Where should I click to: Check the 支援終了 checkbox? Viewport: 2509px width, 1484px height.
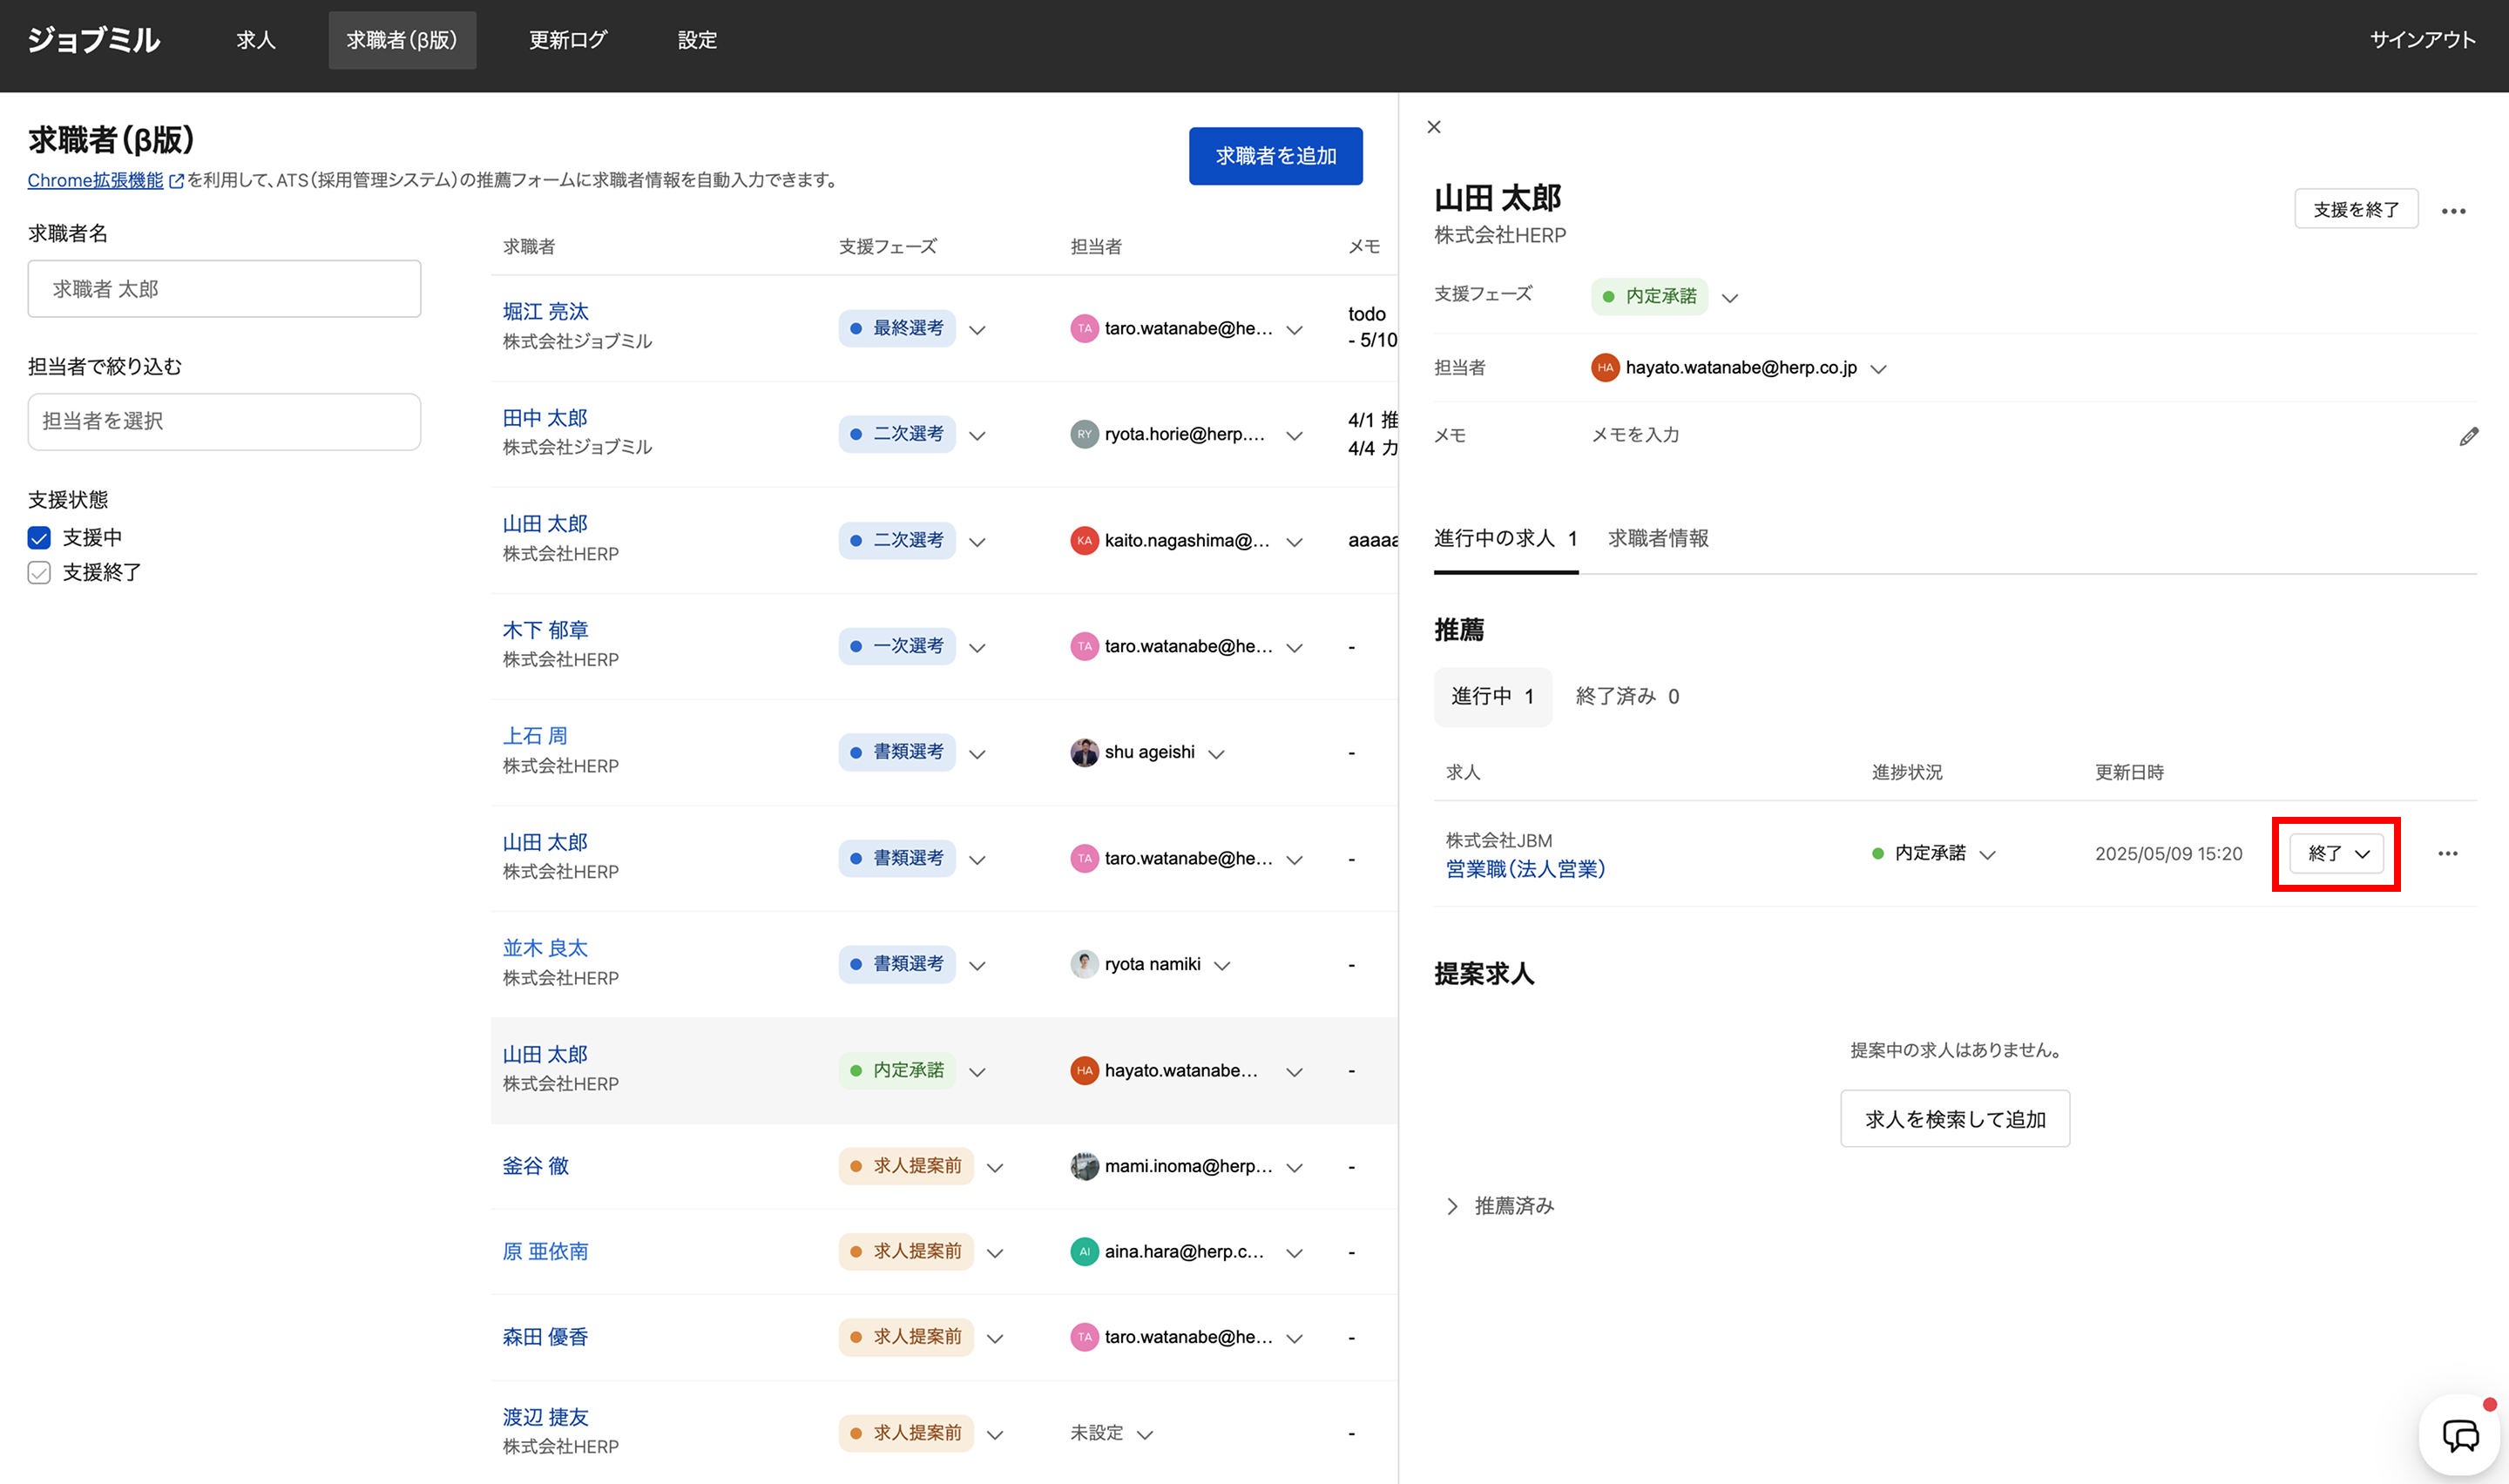(39, 573)
